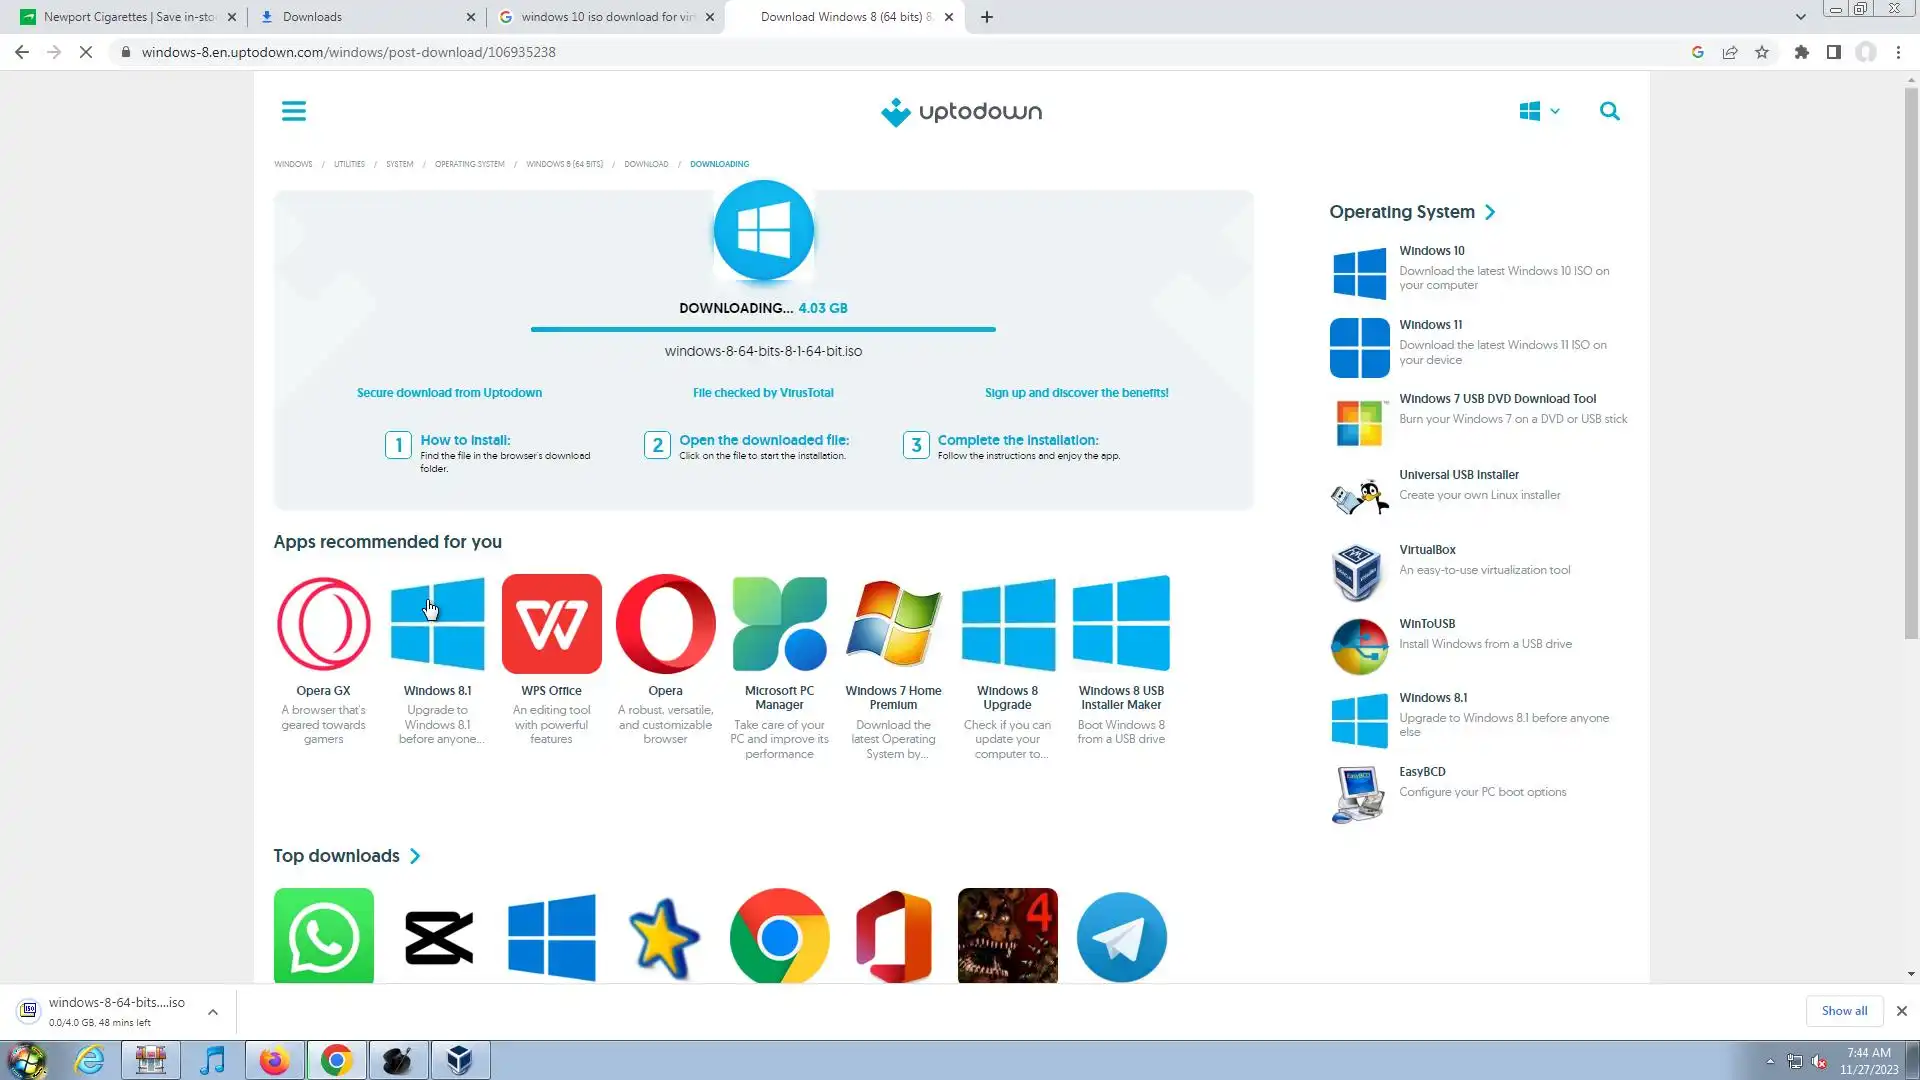This screenshot has height=1080, width=1920.
Task: Open the VirtualBox sidebar entry icon
Action: (1358, 571)
